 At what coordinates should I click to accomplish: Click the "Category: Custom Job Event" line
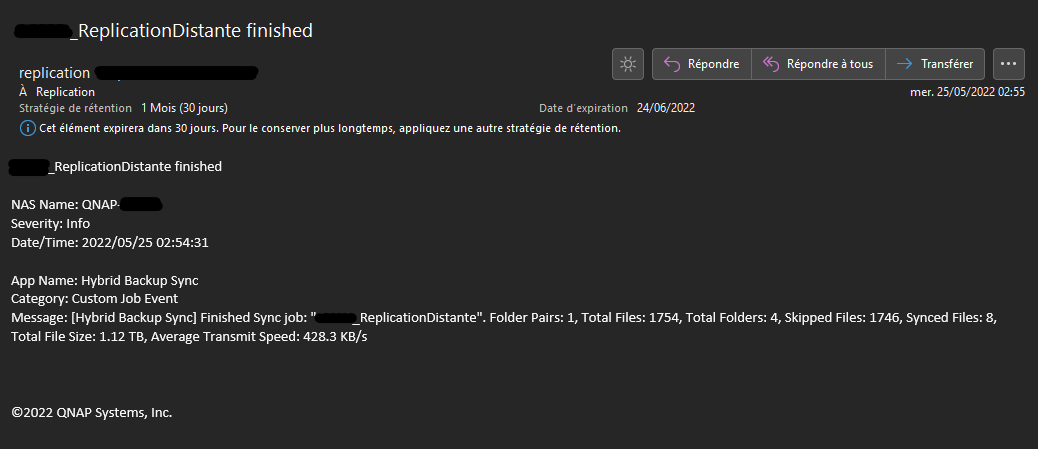(94, 298)
